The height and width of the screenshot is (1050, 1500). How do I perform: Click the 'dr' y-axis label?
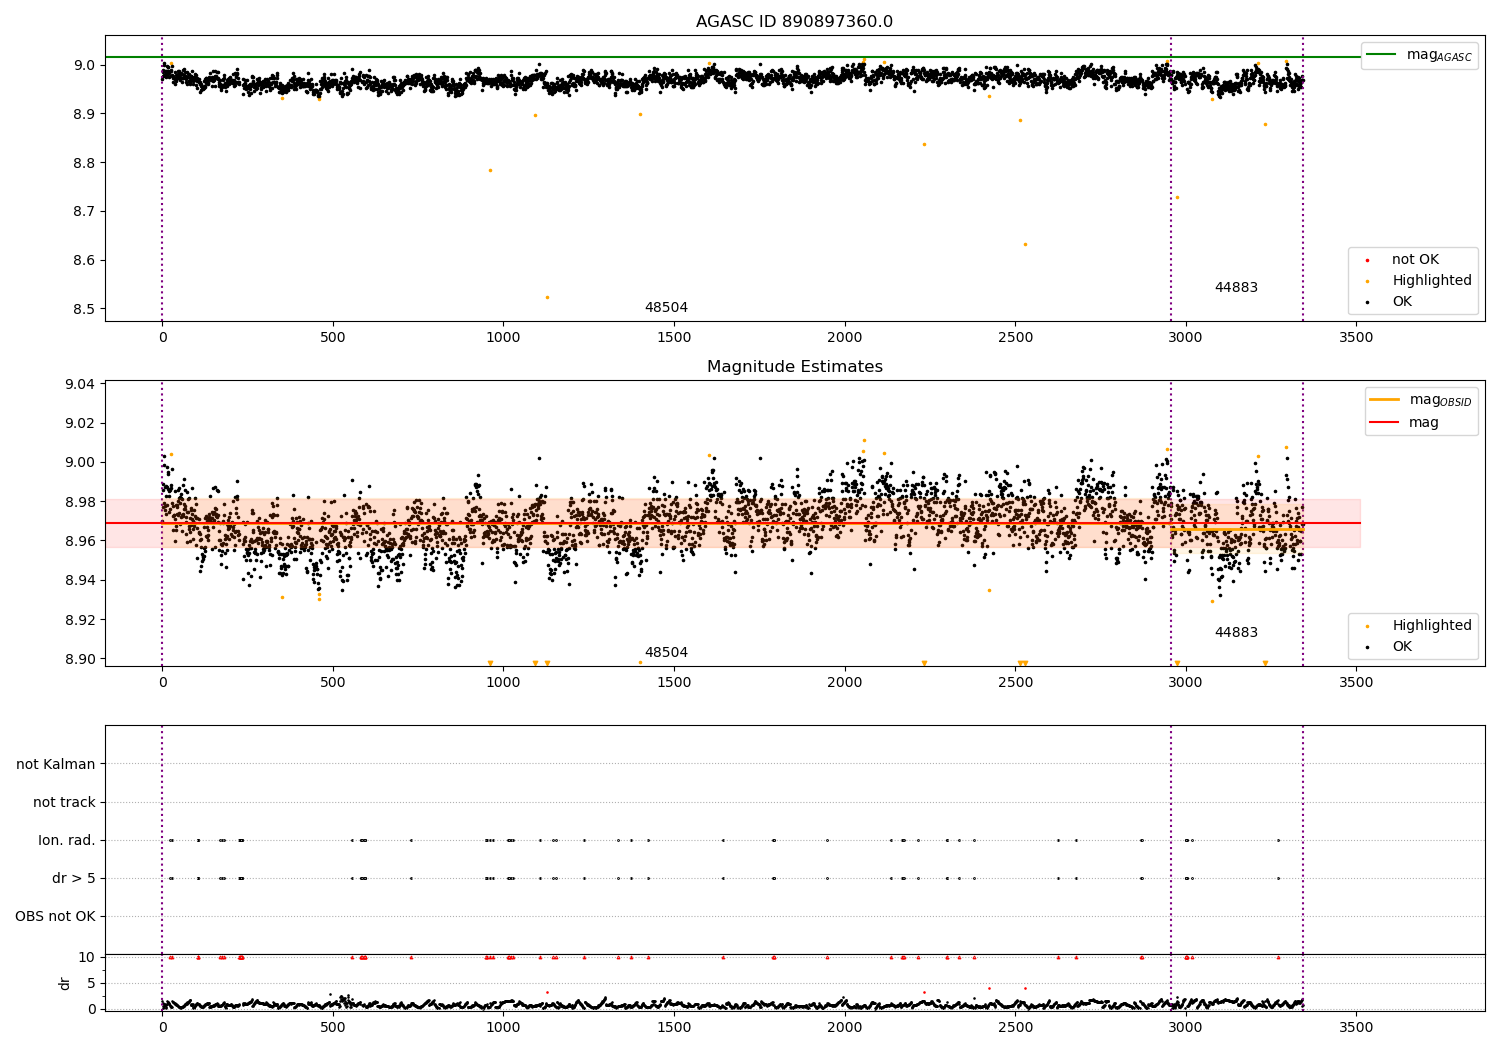(x=65, y=984)
